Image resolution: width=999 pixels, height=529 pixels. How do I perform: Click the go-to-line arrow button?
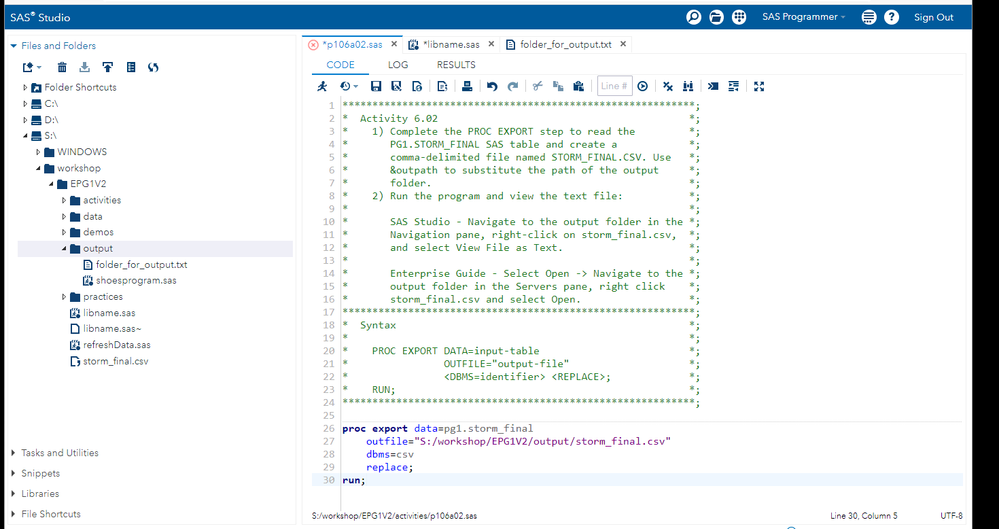[x=643, y=86]
